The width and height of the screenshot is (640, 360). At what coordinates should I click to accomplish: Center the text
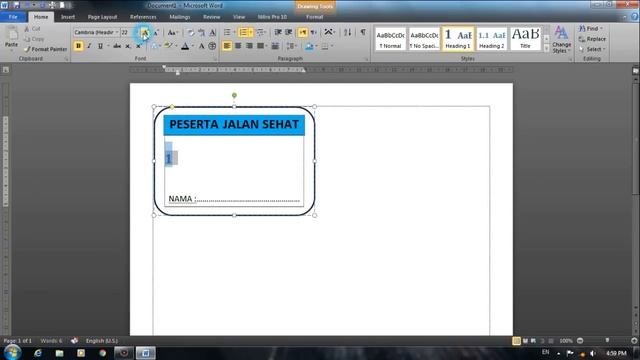pos(238,46)
